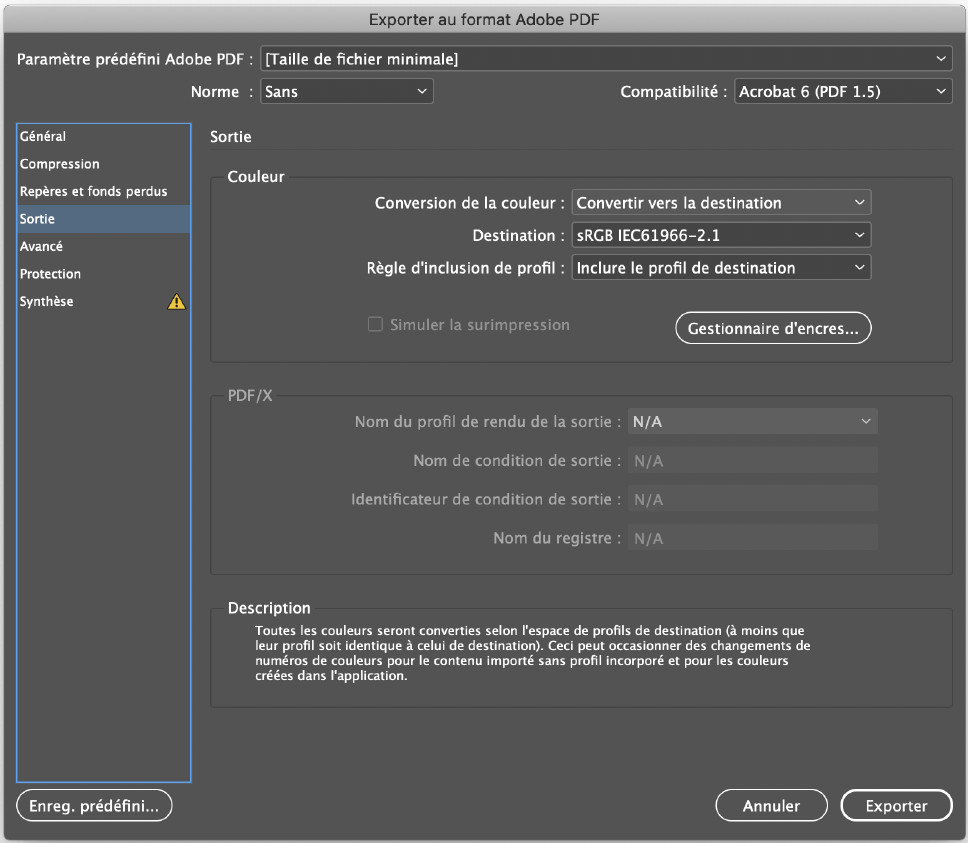Click the warning icon beside Synthèse
Viewport: 968px width, 843px height.
pos(177,301)
